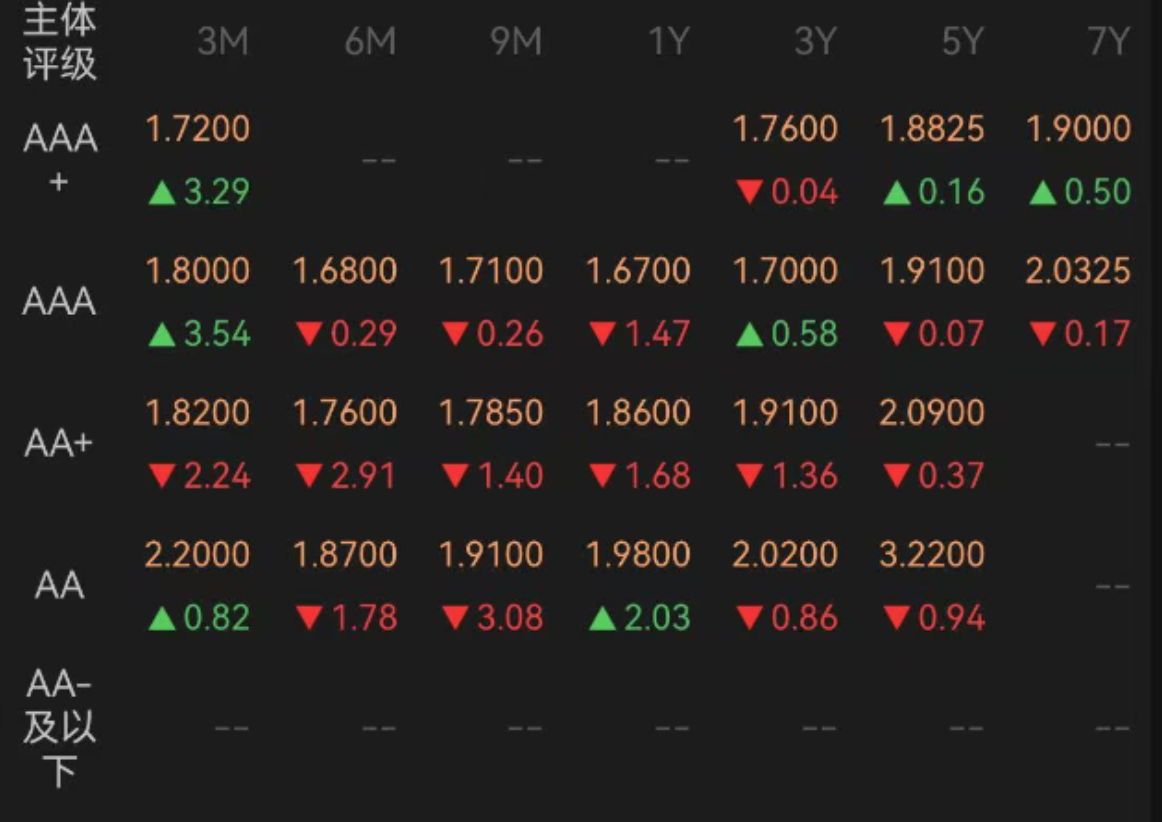Click the green up arrow beside 2.03

point(602,619)
